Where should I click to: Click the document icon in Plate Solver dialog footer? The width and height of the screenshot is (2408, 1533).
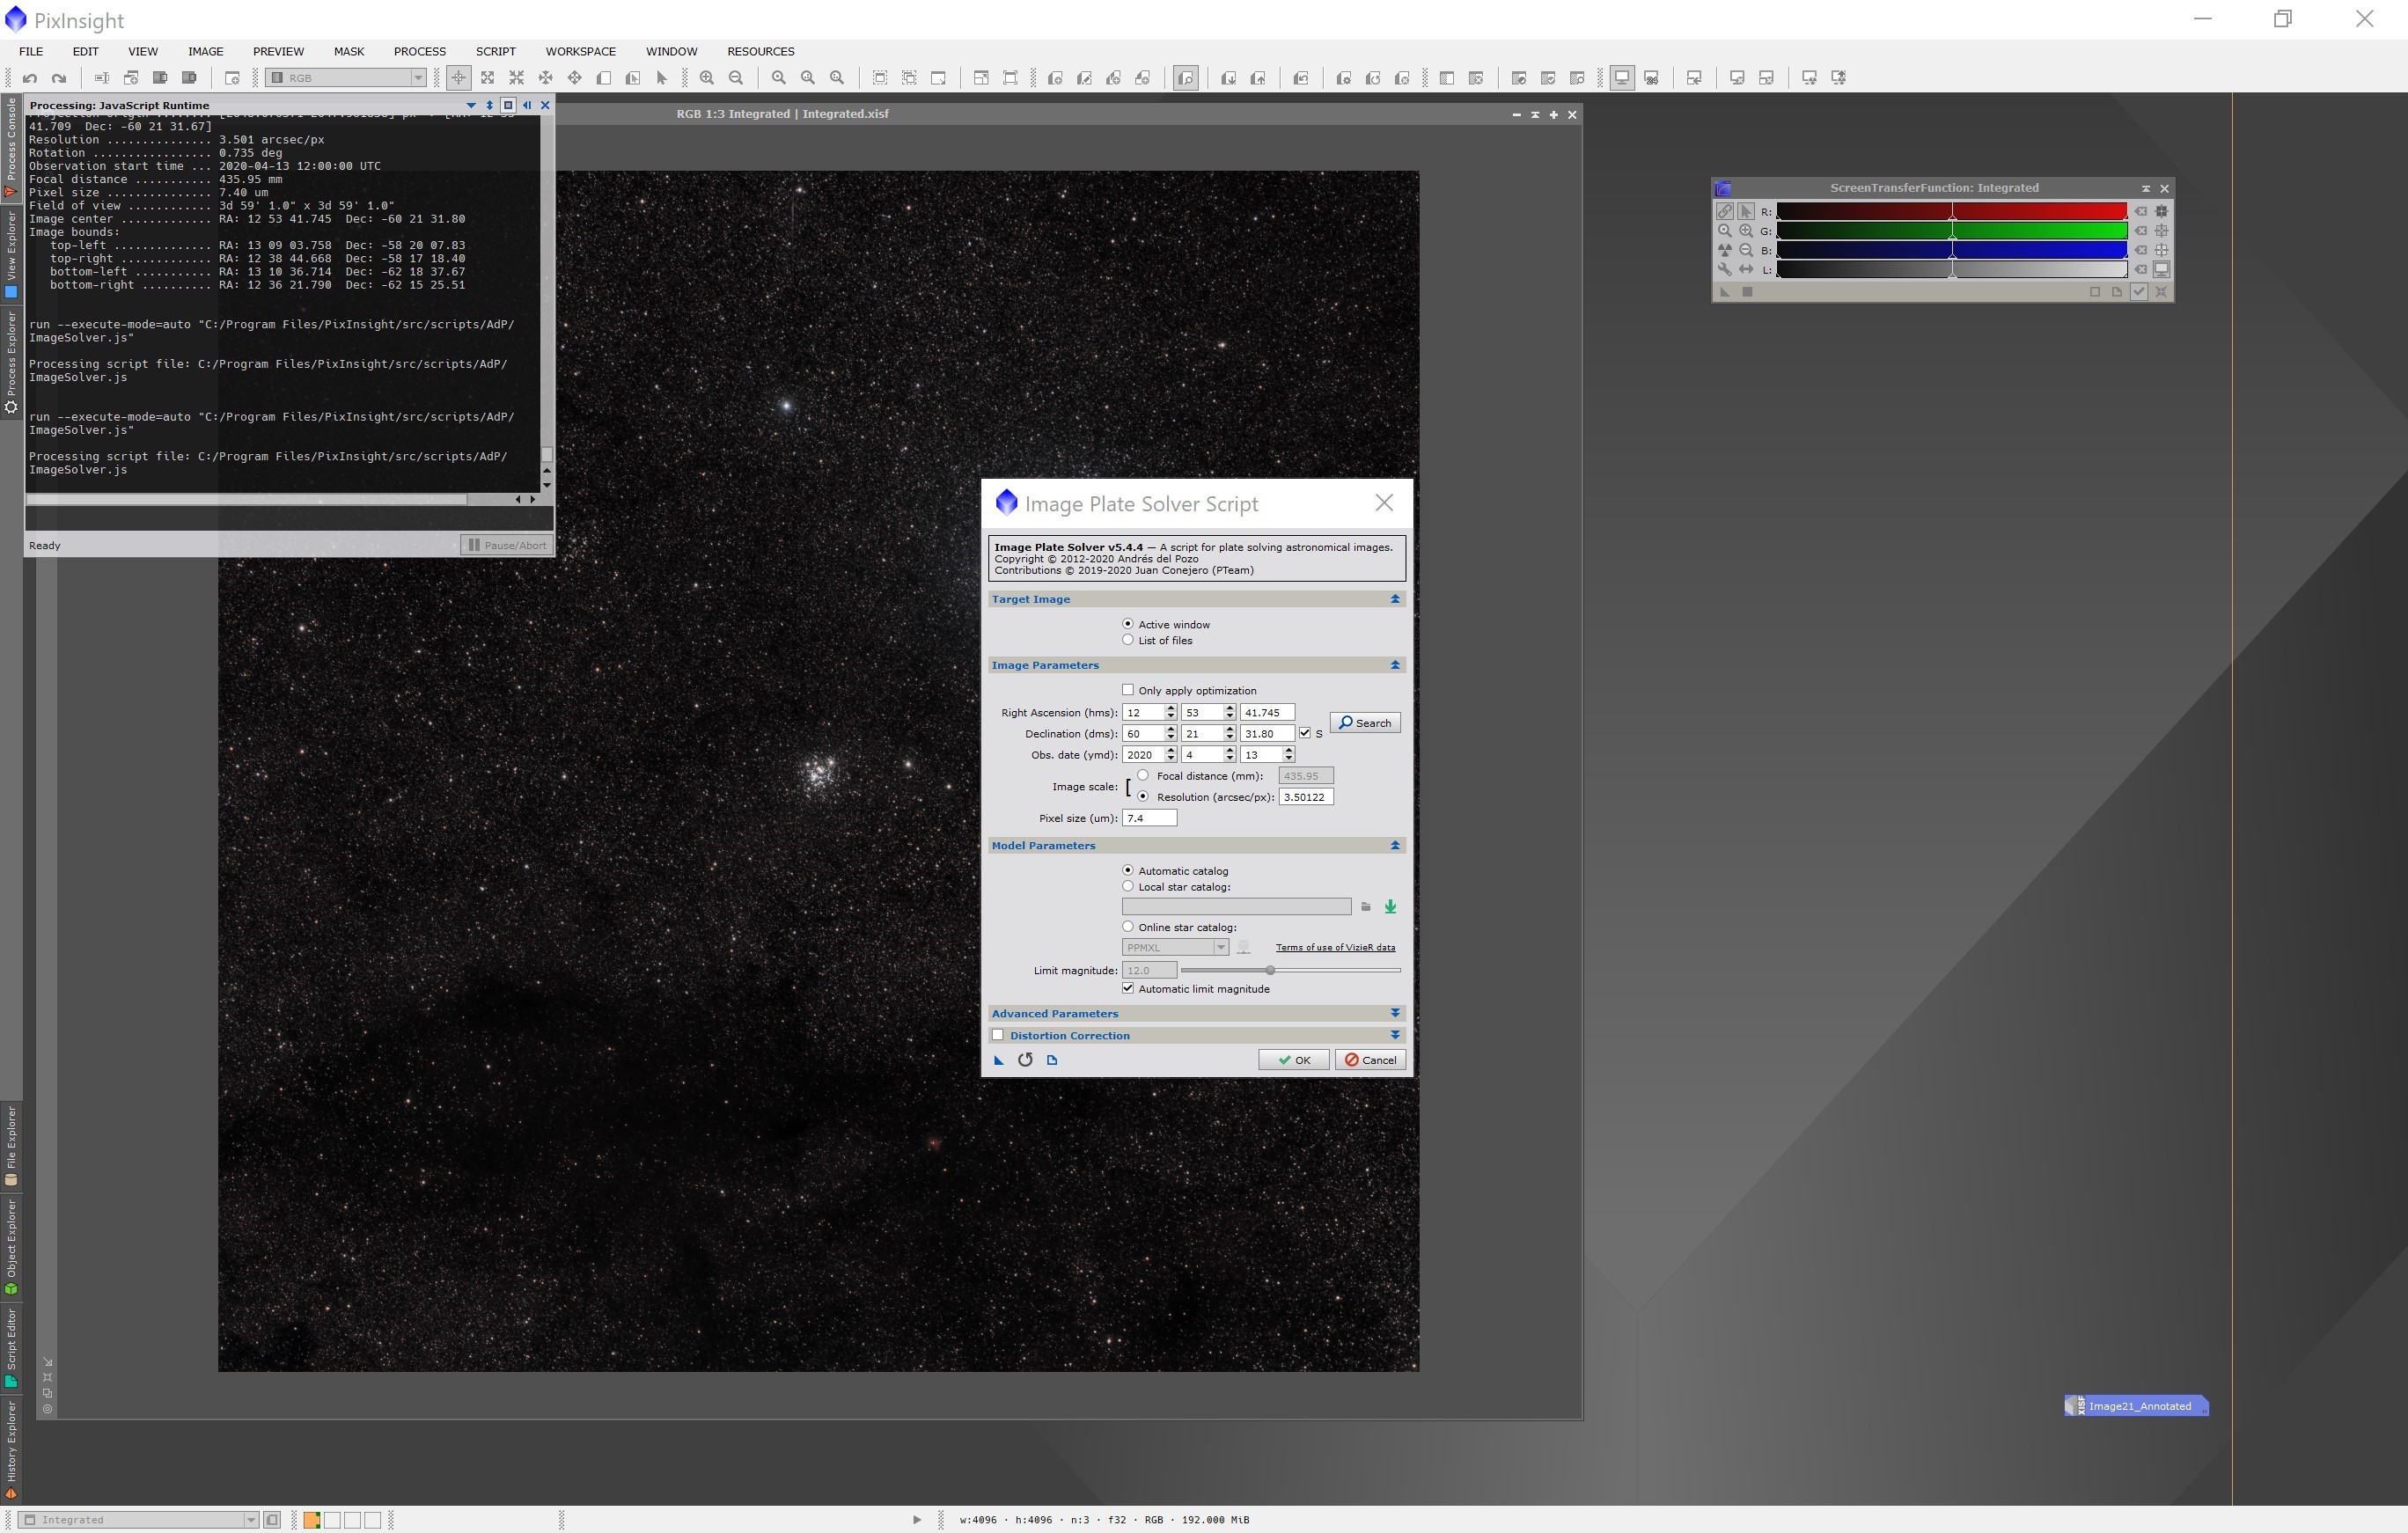1052,1060
